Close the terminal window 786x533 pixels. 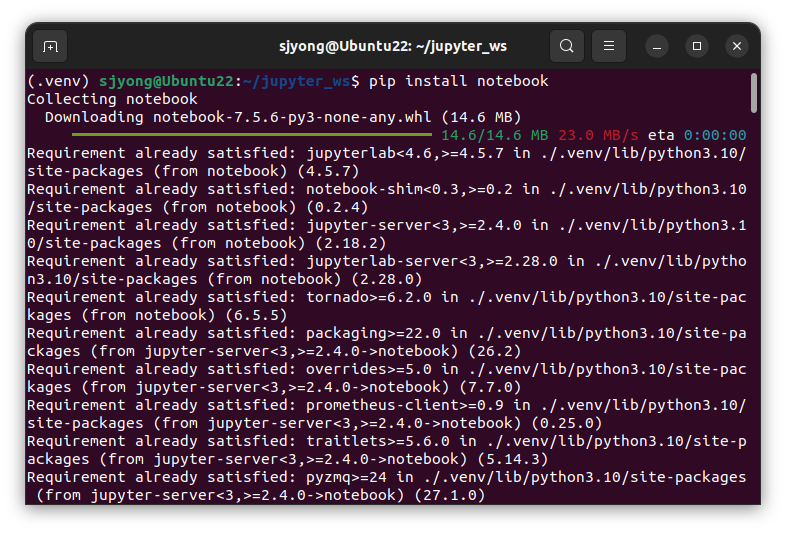click(x=737, y=46)
